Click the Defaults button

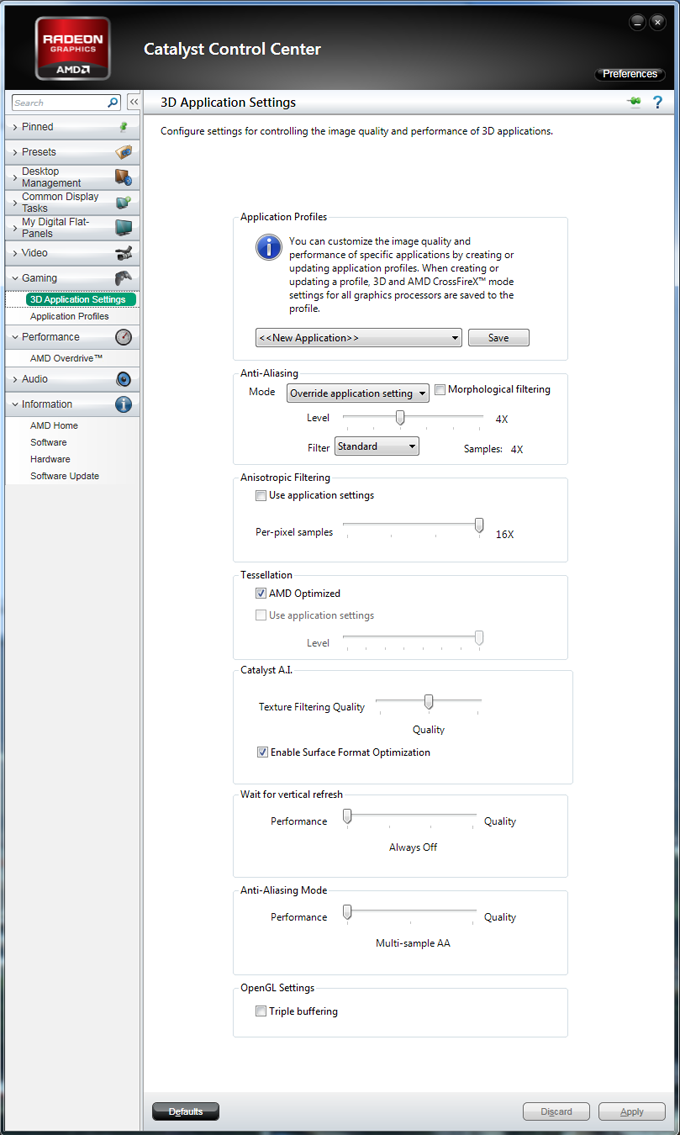click(x=185, y=1112)
